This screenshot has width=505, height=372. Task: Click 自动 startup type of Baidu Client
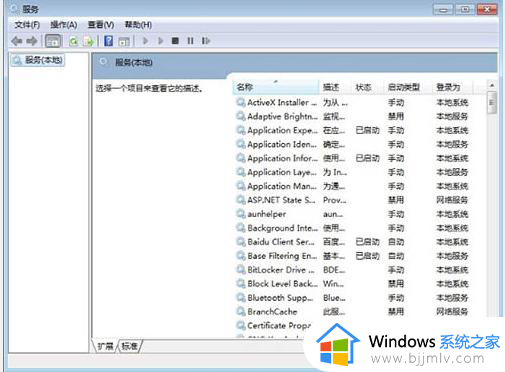click(396, 242)
